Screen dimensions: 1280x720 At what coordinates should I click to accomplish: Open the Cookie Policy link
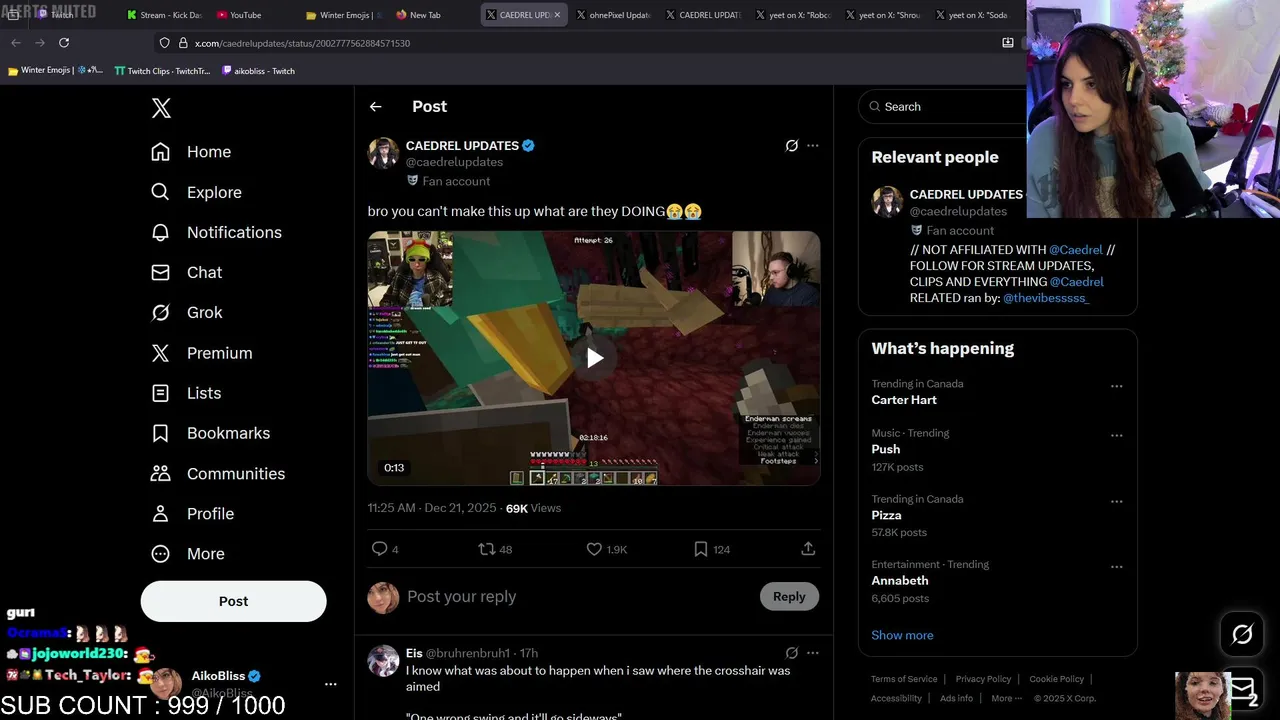(1056, 679)
